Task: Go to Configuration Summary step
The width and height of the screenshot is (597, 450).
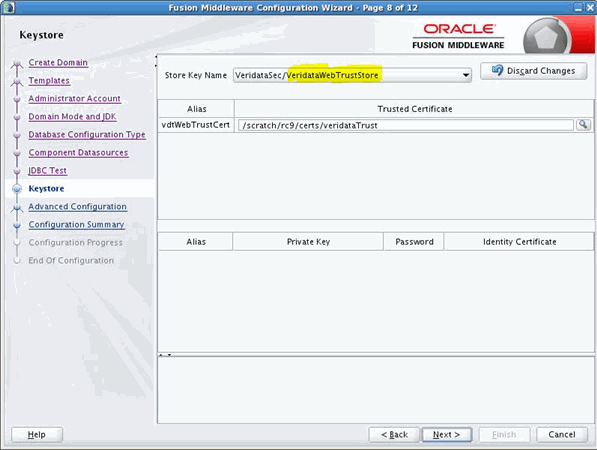Action: [x=77, y=224]
